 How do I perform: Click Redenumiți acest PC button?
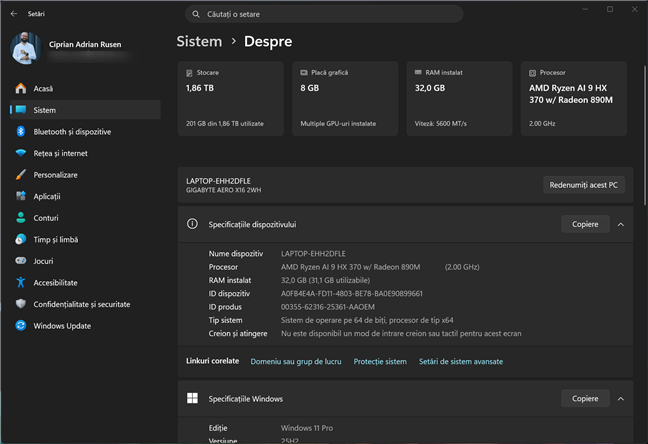pos(584,185)
